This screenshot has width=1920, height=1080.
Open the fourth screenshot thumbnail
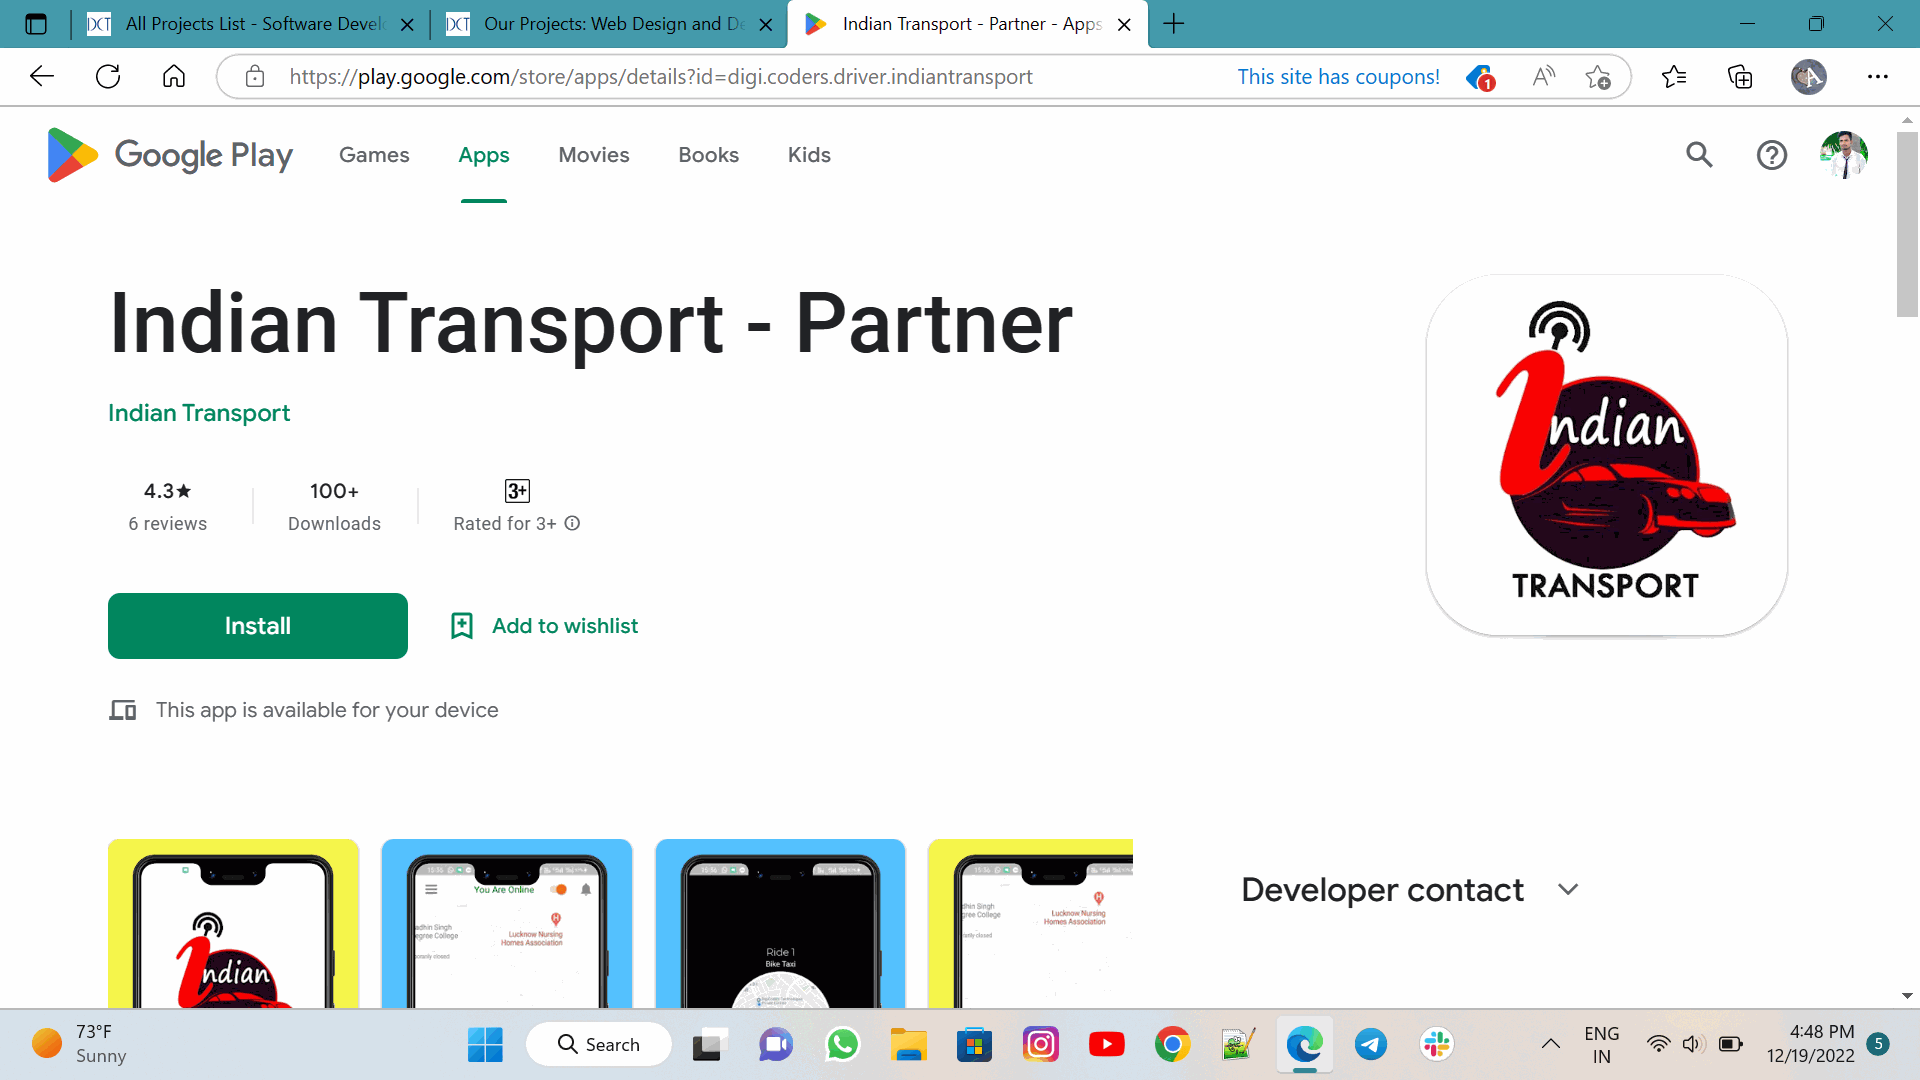coord(1030,923)
